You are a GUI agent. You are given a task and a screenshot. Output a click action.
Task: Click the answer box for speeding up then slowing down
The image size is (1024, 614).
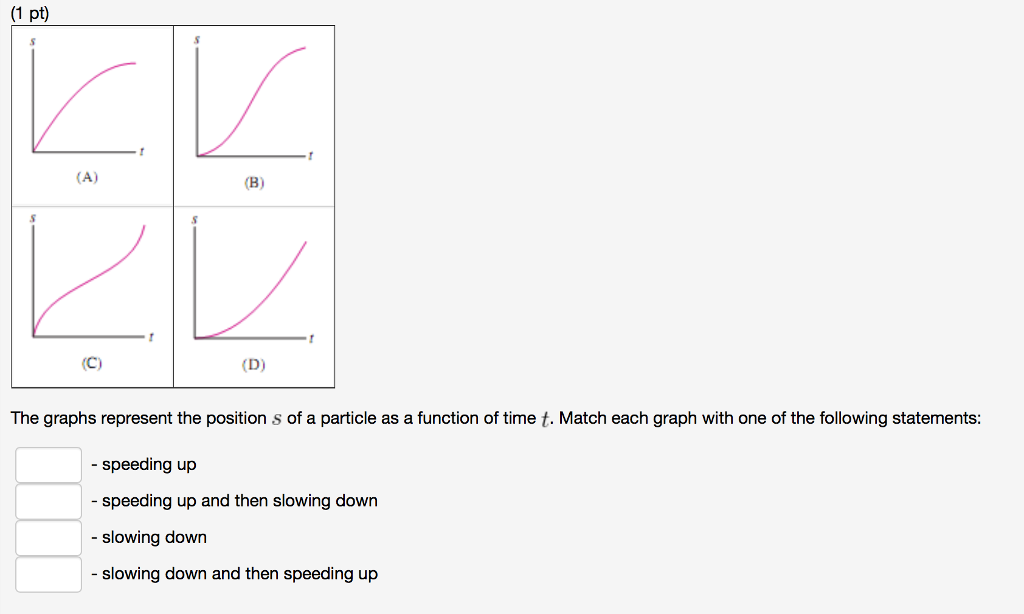click(48, 501)
